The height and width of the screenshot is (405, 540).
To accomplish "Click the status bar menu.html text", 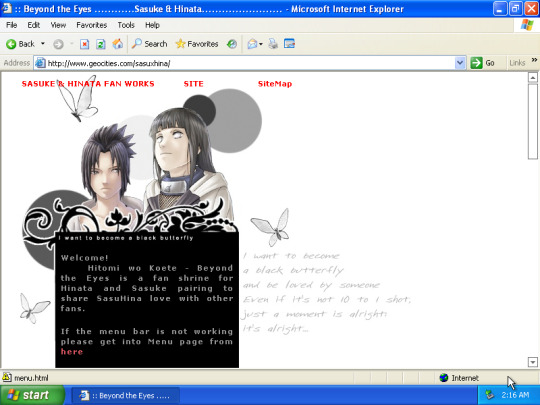I will point(31,378).
